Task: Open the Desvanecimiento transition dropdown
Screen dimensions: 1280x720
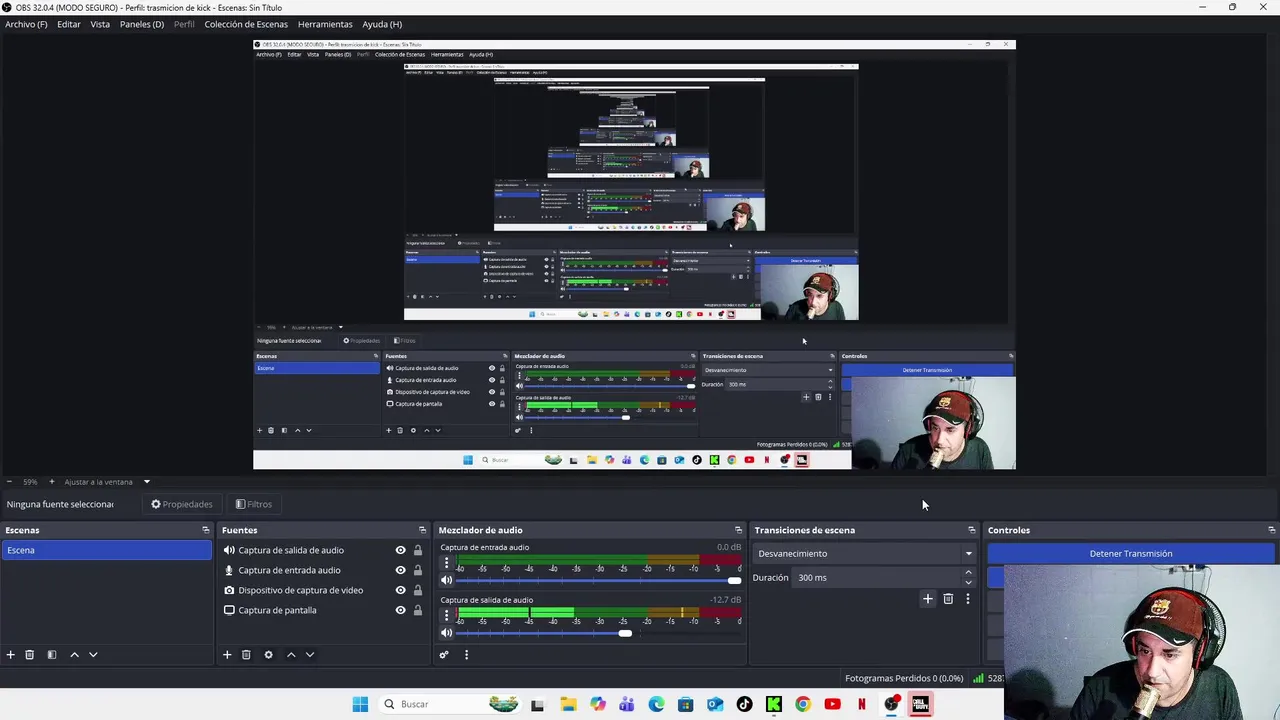Action: tap(865, 554)
